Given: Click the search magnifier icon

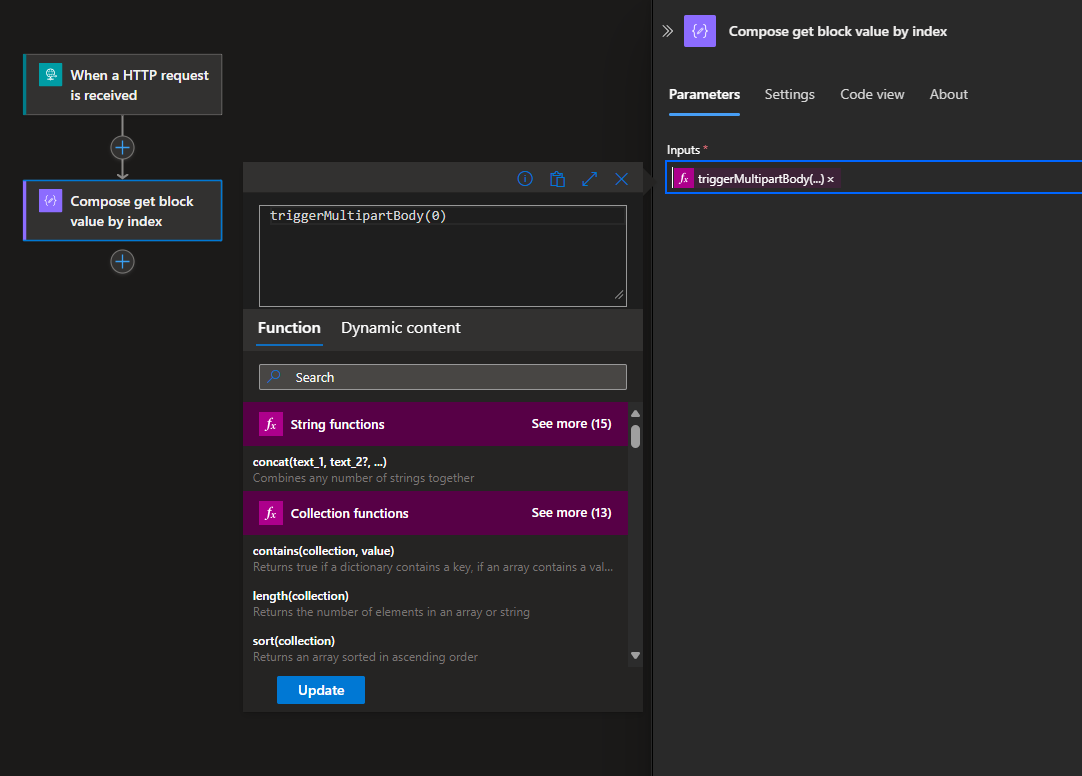Looking at the screenshot, I should 275,377.
